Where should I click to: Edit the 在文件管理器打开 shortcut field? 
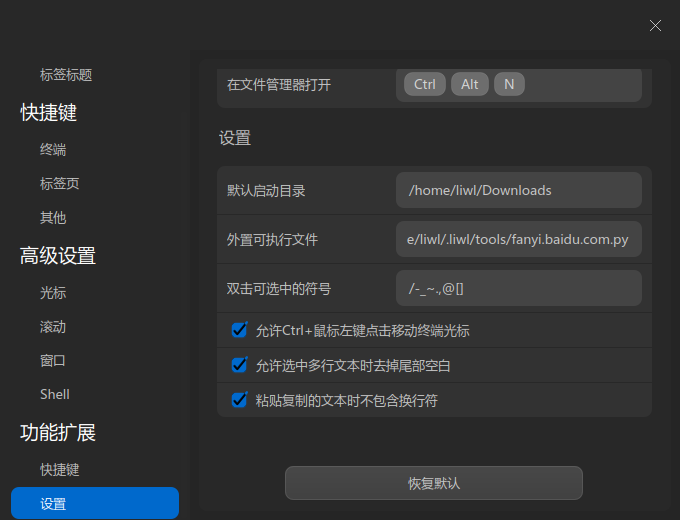click(519, 85)
